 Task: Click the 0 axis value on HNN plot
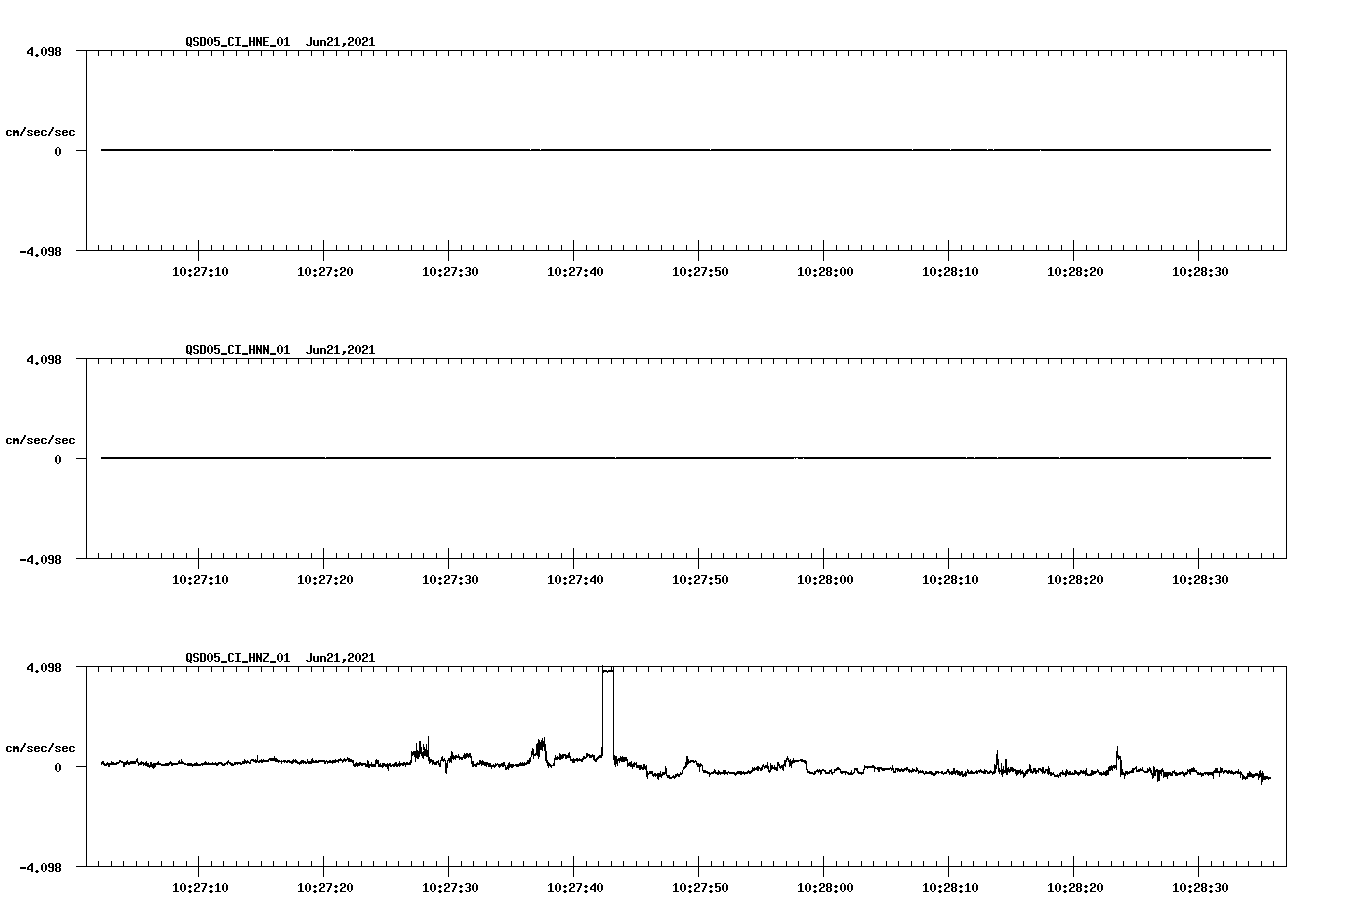click(58, 459)
